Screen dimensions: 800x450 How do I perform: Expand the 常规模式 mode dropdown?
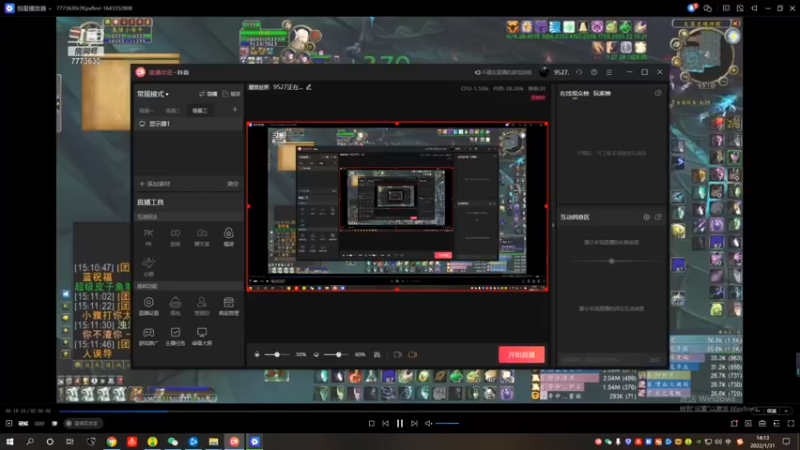coord(153,94)
